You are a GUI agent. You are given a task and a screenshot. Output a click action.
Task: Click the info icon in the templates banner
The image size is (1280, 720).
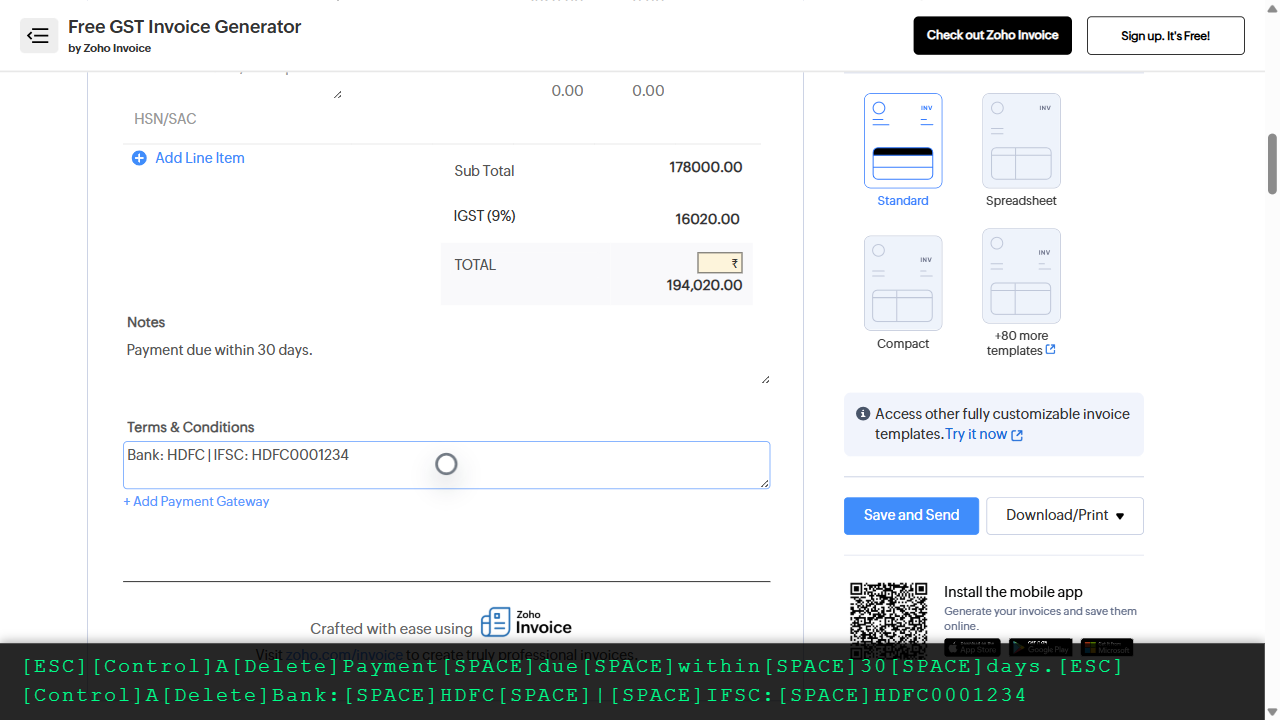(863, 413)
